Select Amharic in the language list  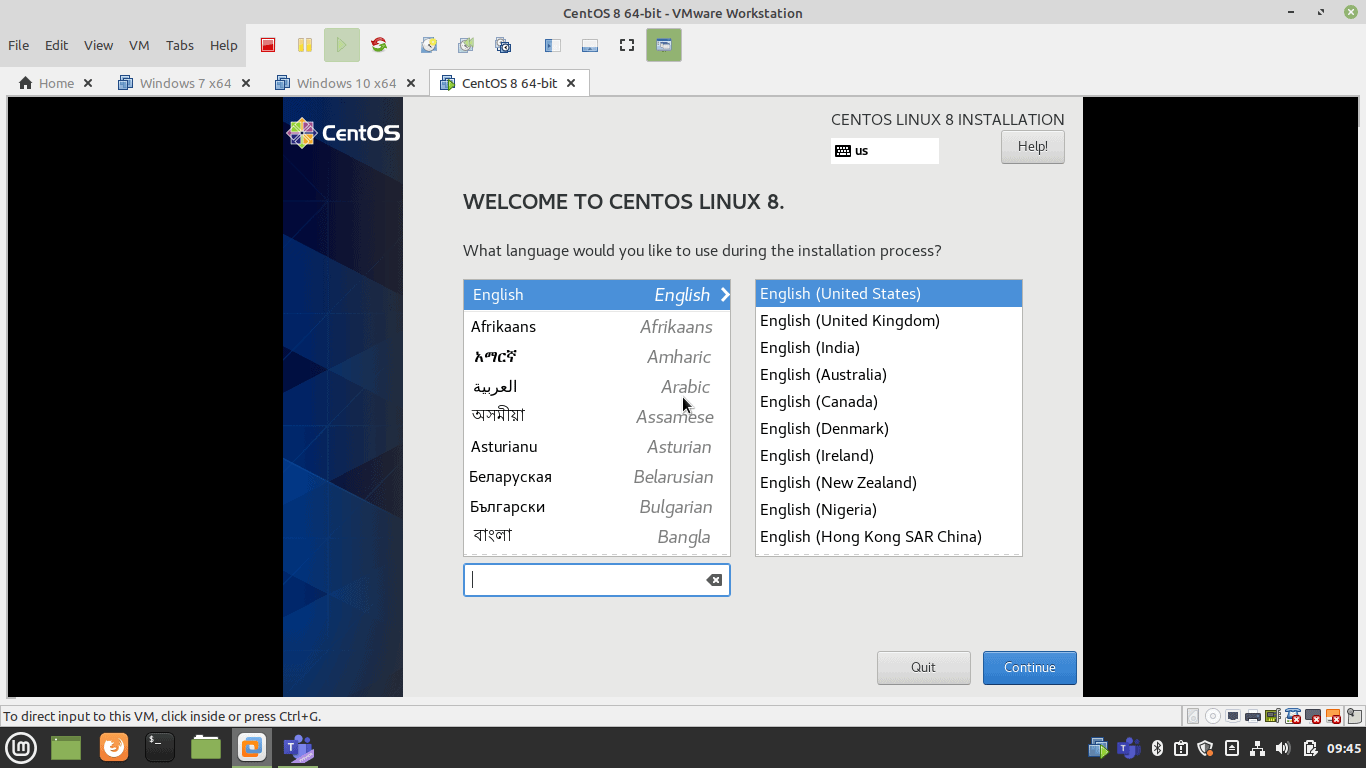click(x=597, y=357)
